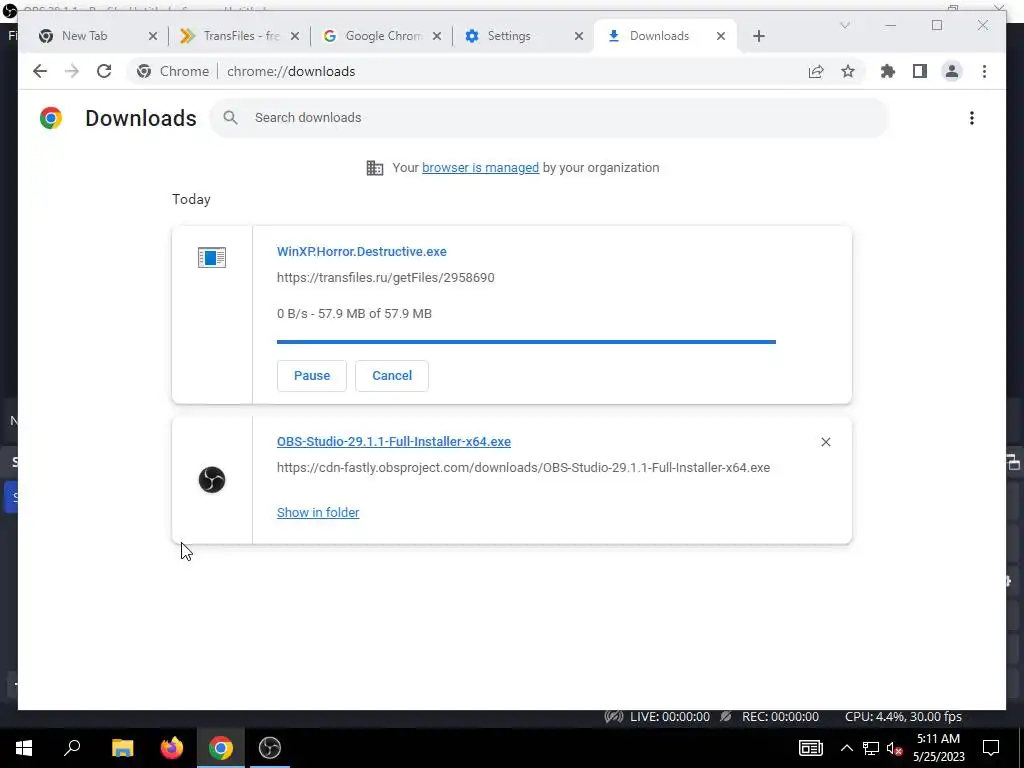Close the Downloads tab
The width and height of the screenshot is (1024, 768).
tap(720, 36)
